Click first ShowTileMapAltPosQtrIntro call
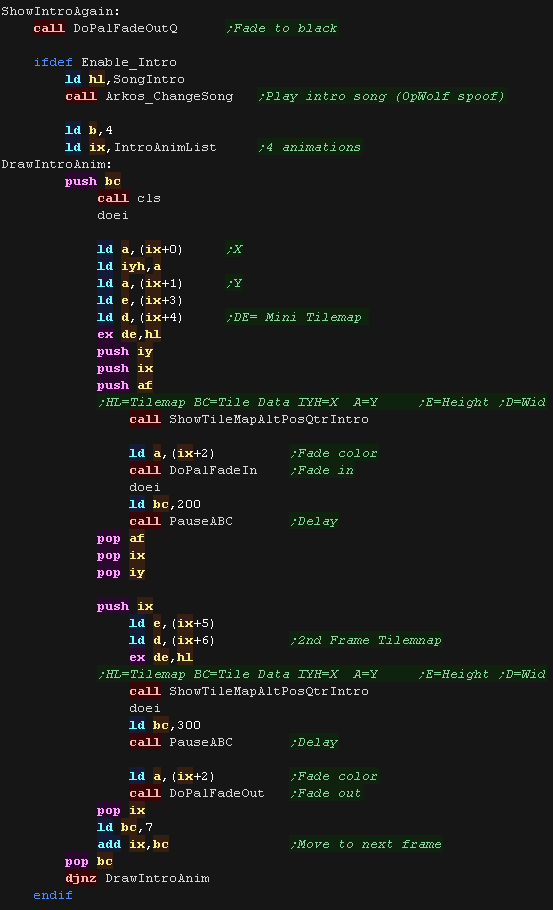The width and height of the screenshot is (553, 910). (x=249, y=419)
